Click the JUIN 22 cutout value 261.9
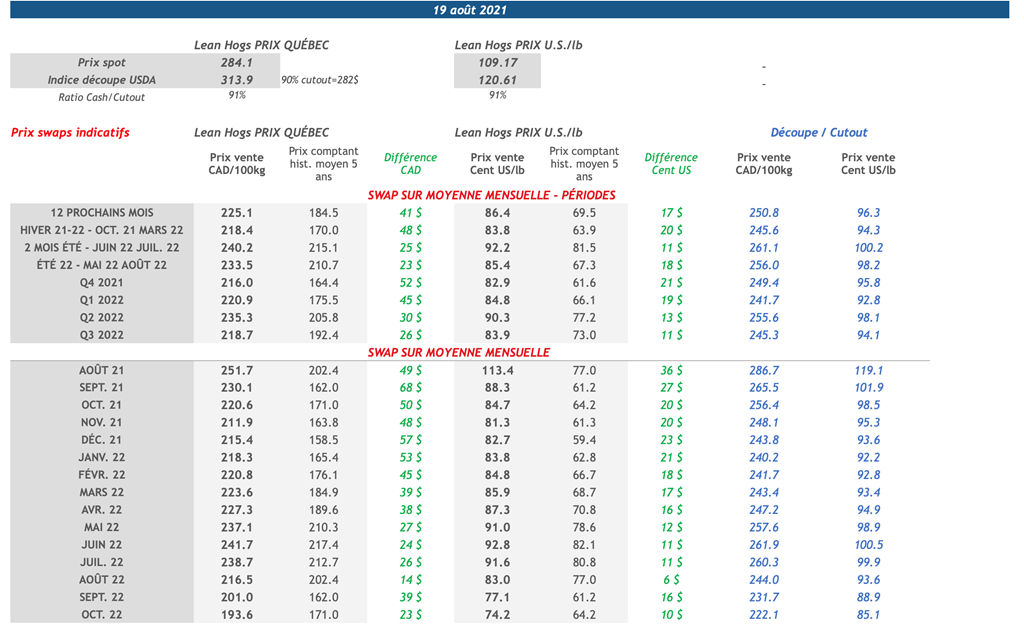This screenshot has width=1024, height=626. click(x=764, y=545)
